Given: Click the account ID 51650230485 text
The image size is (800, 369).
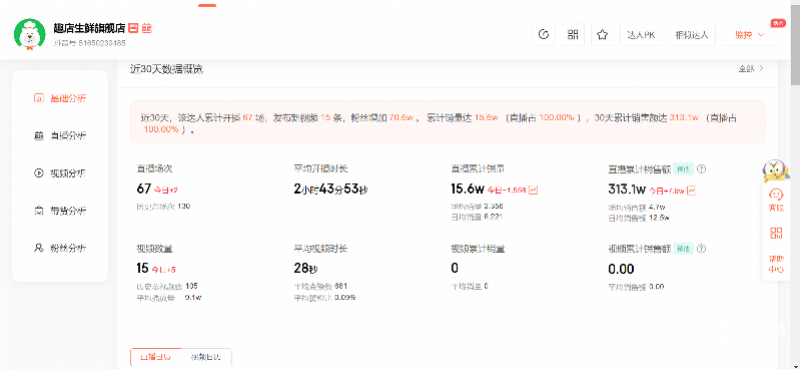Looking at the screenshot, I should [x=102, y=43].
